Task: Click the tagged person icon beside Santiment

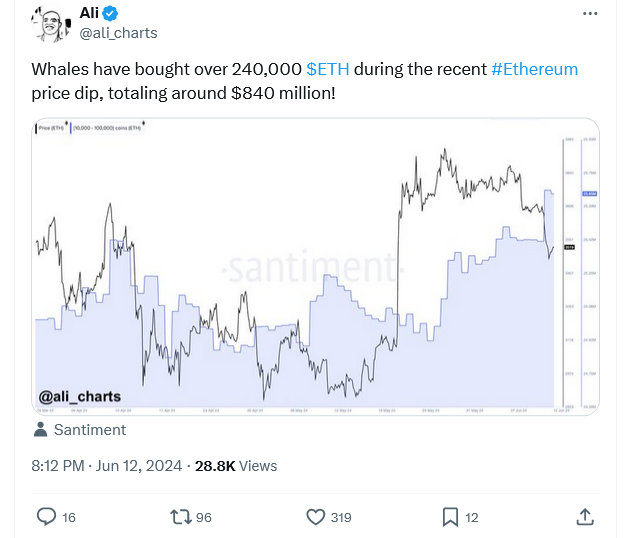Action: [40, 429]
